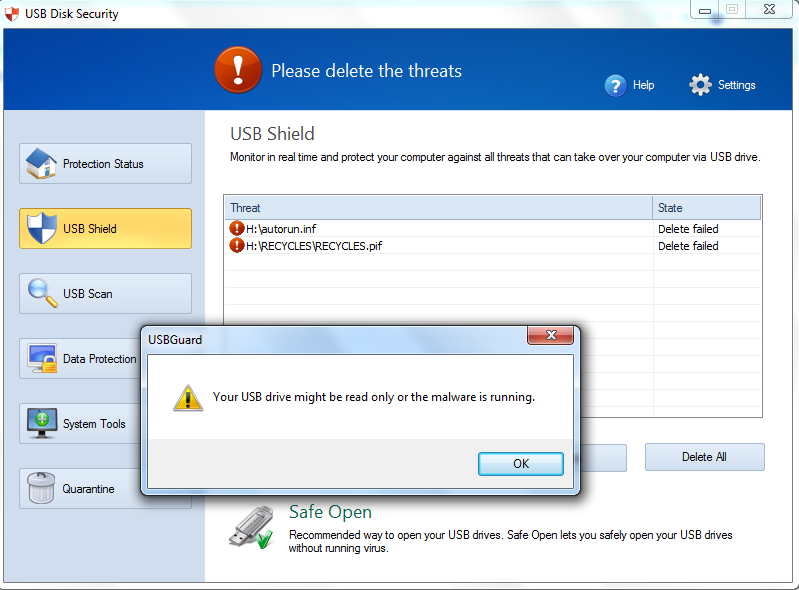Click the Quarantine trash bin icon
Screen dimensions: 799x590
pyautogui.click(x=41, y=488)
